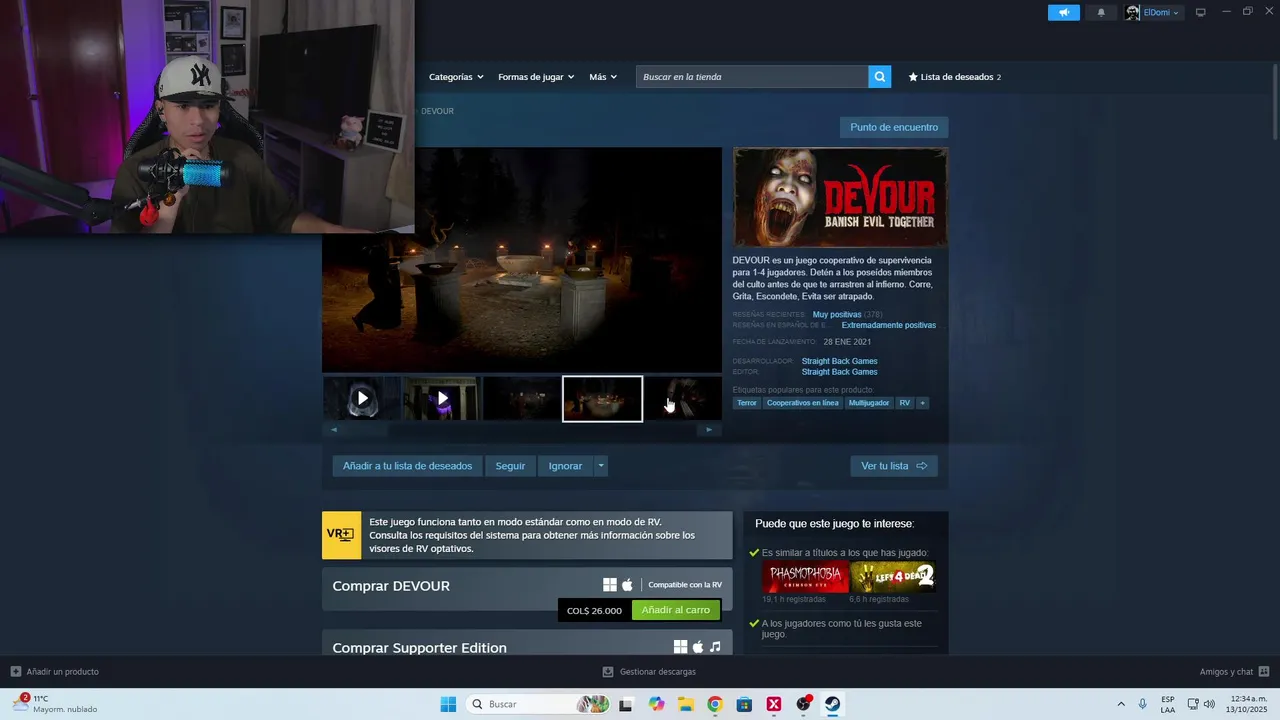Open the notifications bell
The image size is (1280, 720).
click(x=1101, y=12)
